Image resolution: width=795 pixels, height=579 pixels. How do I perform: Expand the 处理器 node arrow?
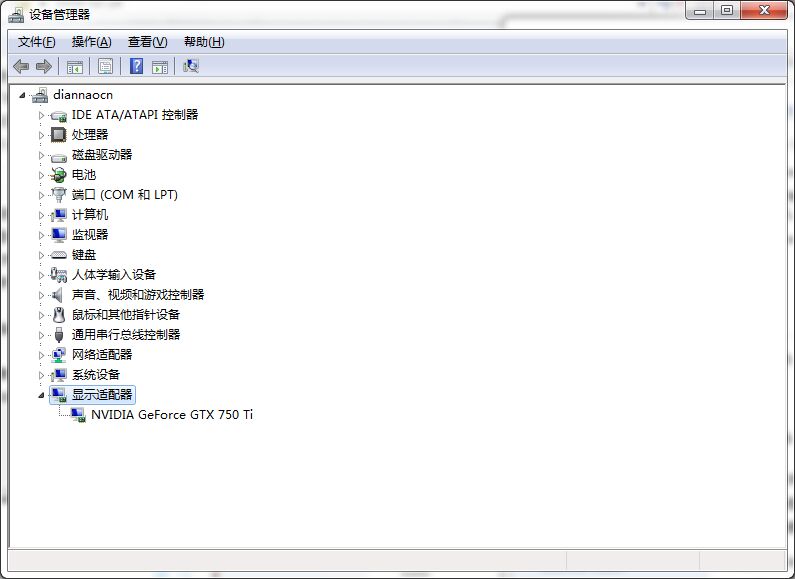point(42,135)
